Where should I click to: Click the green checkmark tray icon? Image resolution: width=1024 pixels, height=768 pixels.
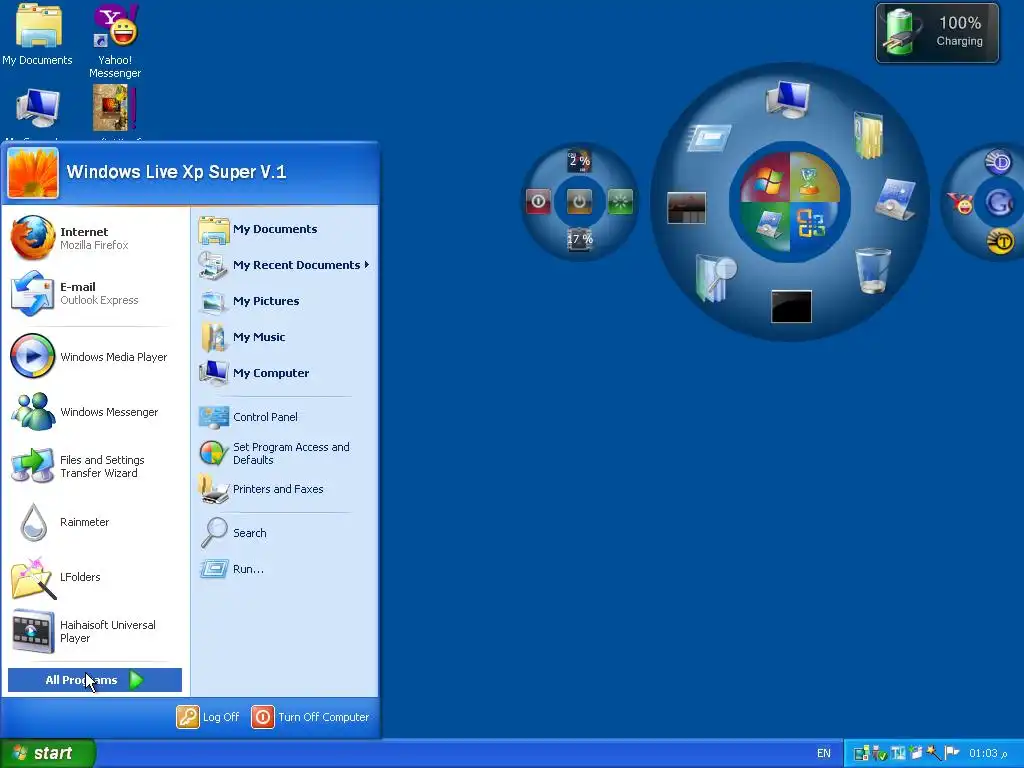879,753
